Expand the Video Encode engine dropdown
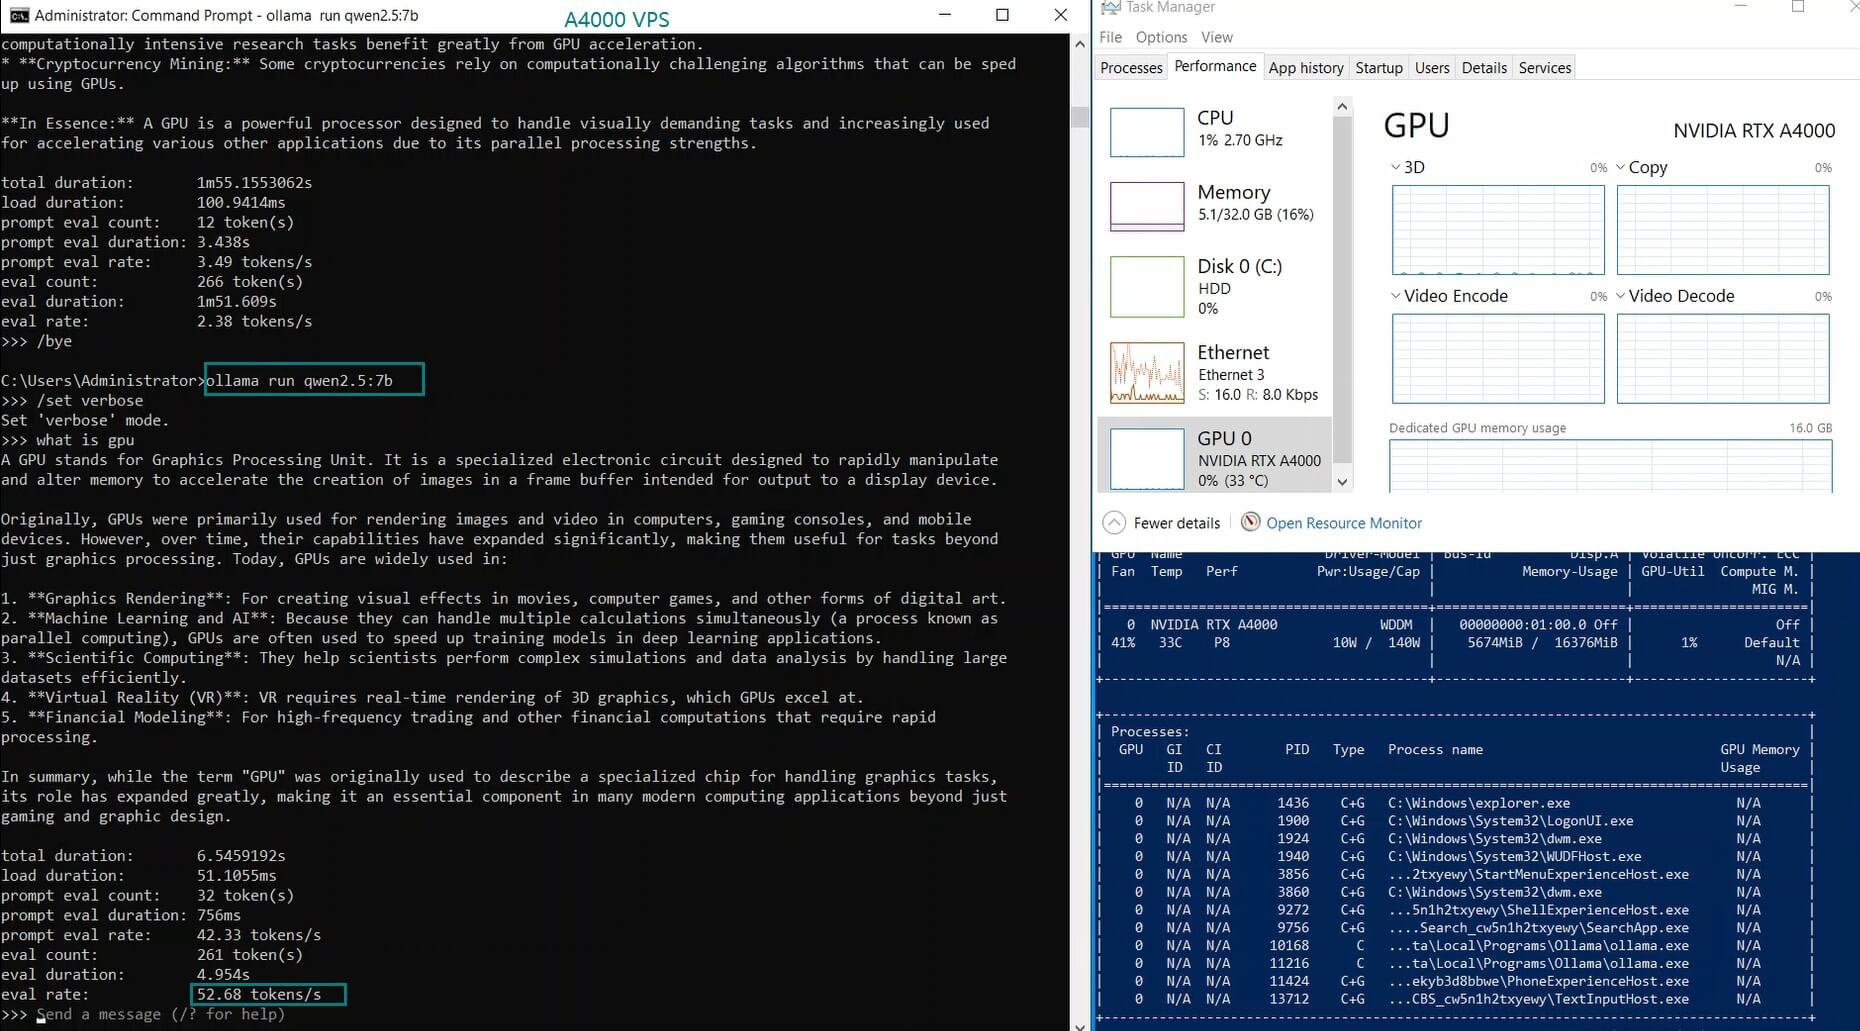The image size is (1860, 1031). tap(1396, 296)
